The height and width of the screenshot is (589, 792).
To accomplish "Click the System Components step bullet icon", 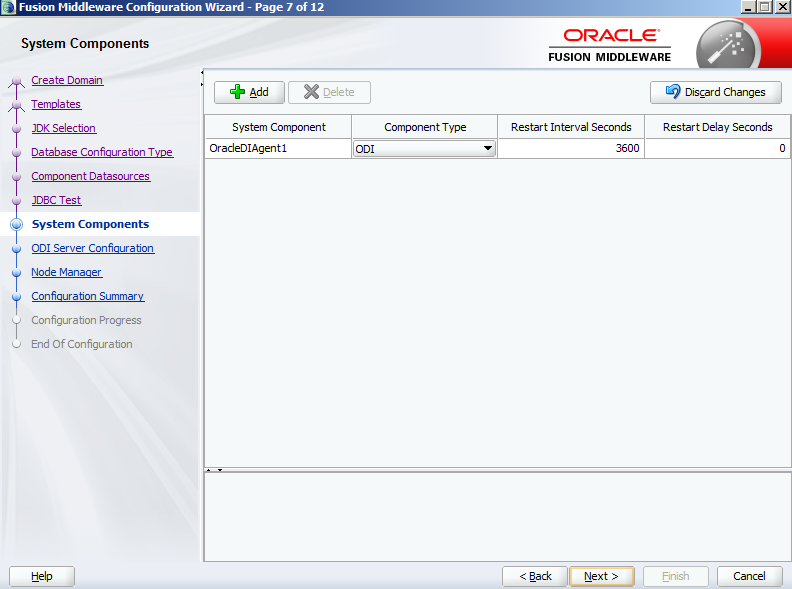I will coord(16,225).
